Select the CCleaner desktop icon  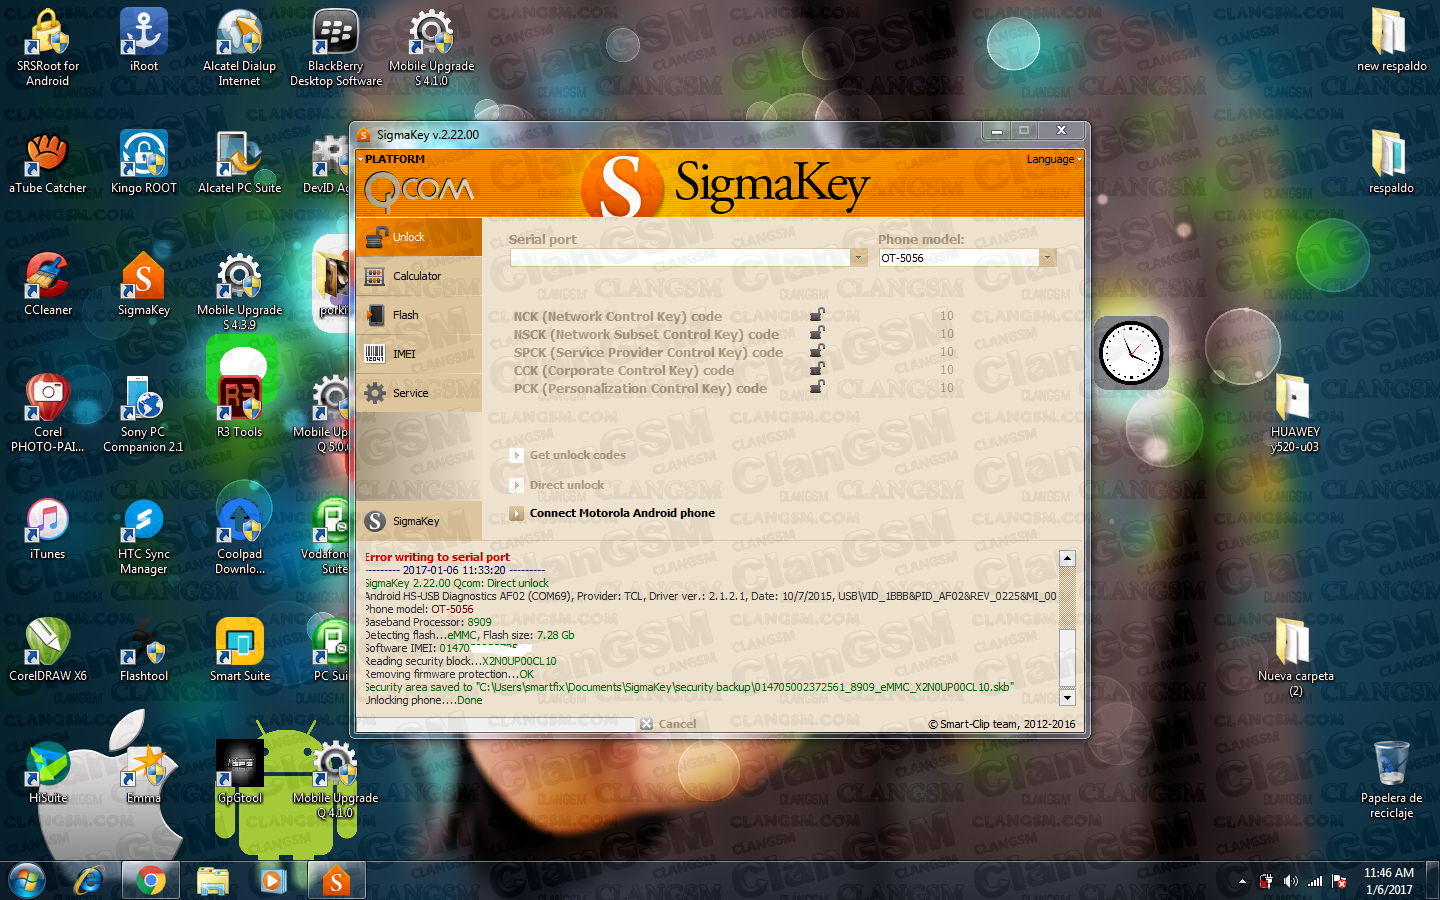tap(48, 285)
